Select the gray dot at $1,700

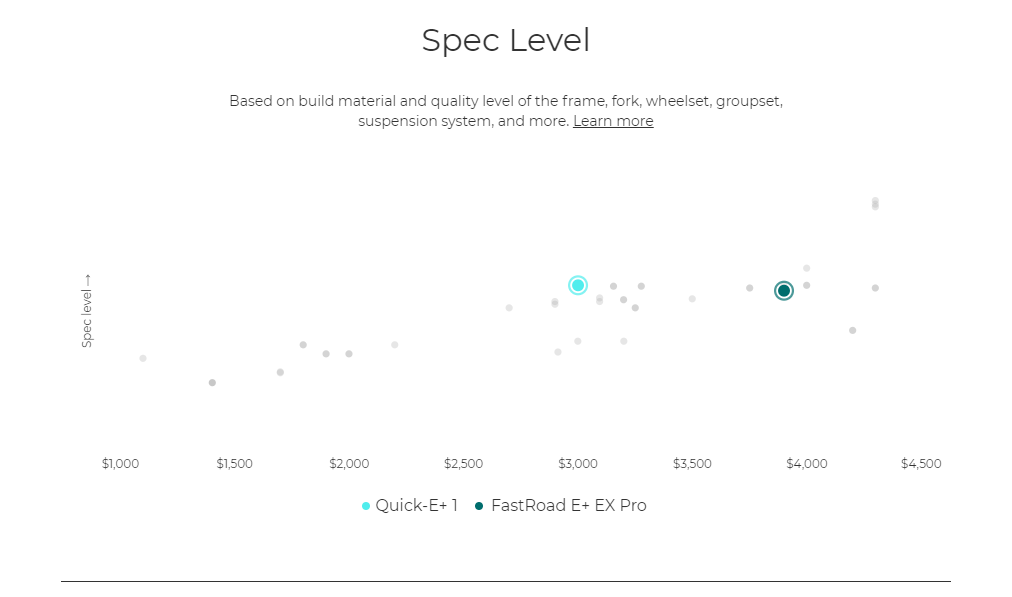tap(280, 372)
